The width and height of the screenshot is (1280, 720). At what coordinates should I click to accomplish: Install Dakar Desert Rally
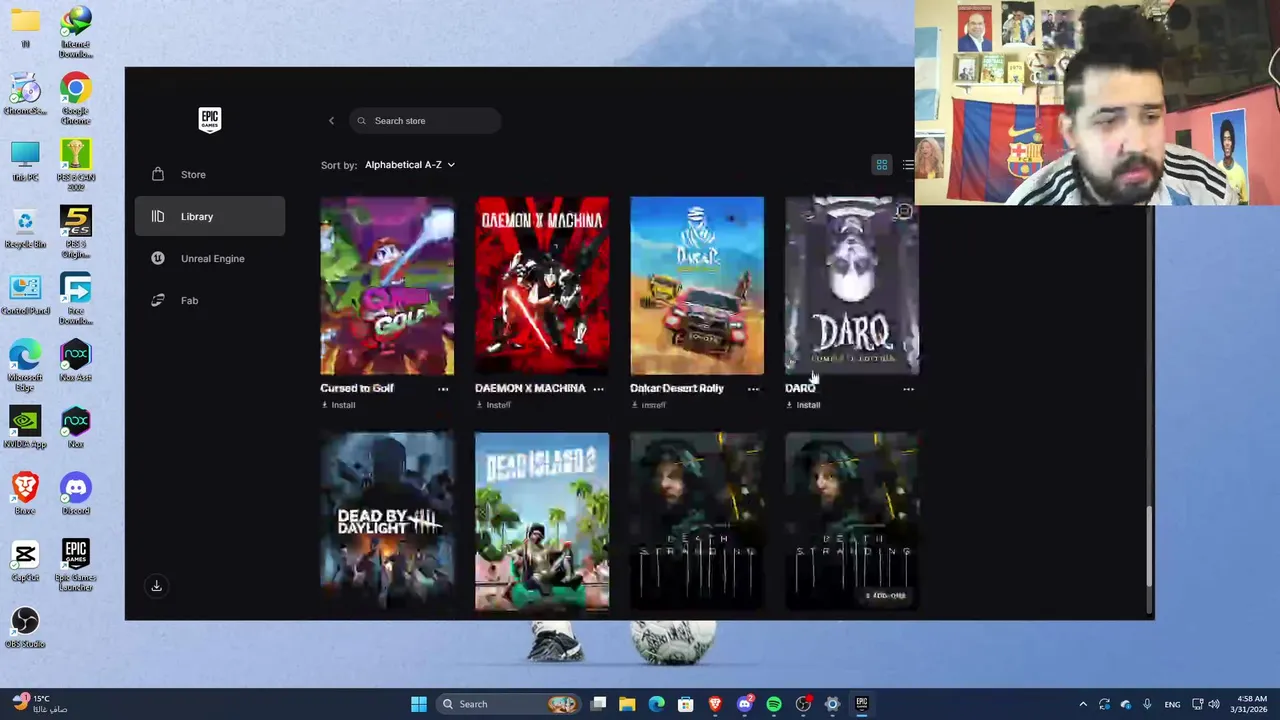click(648, 405)
